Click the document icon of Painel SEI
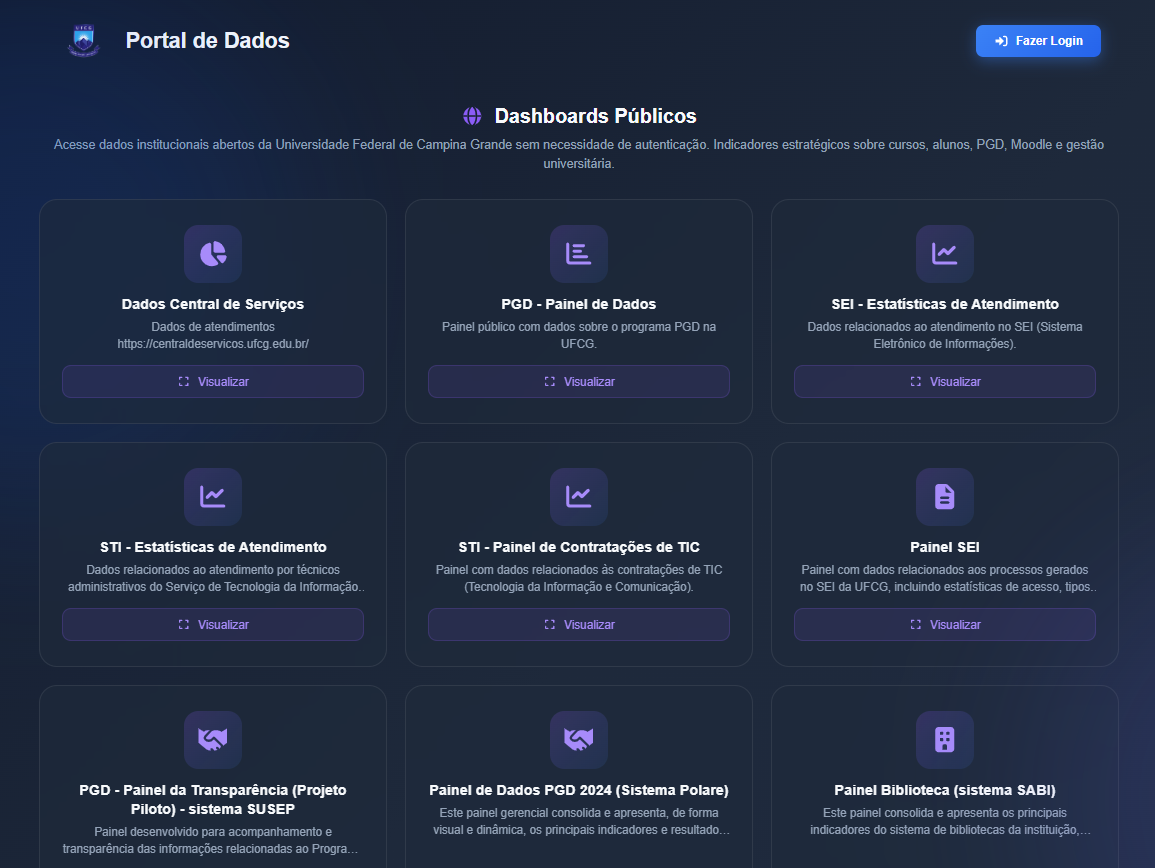 944,497
